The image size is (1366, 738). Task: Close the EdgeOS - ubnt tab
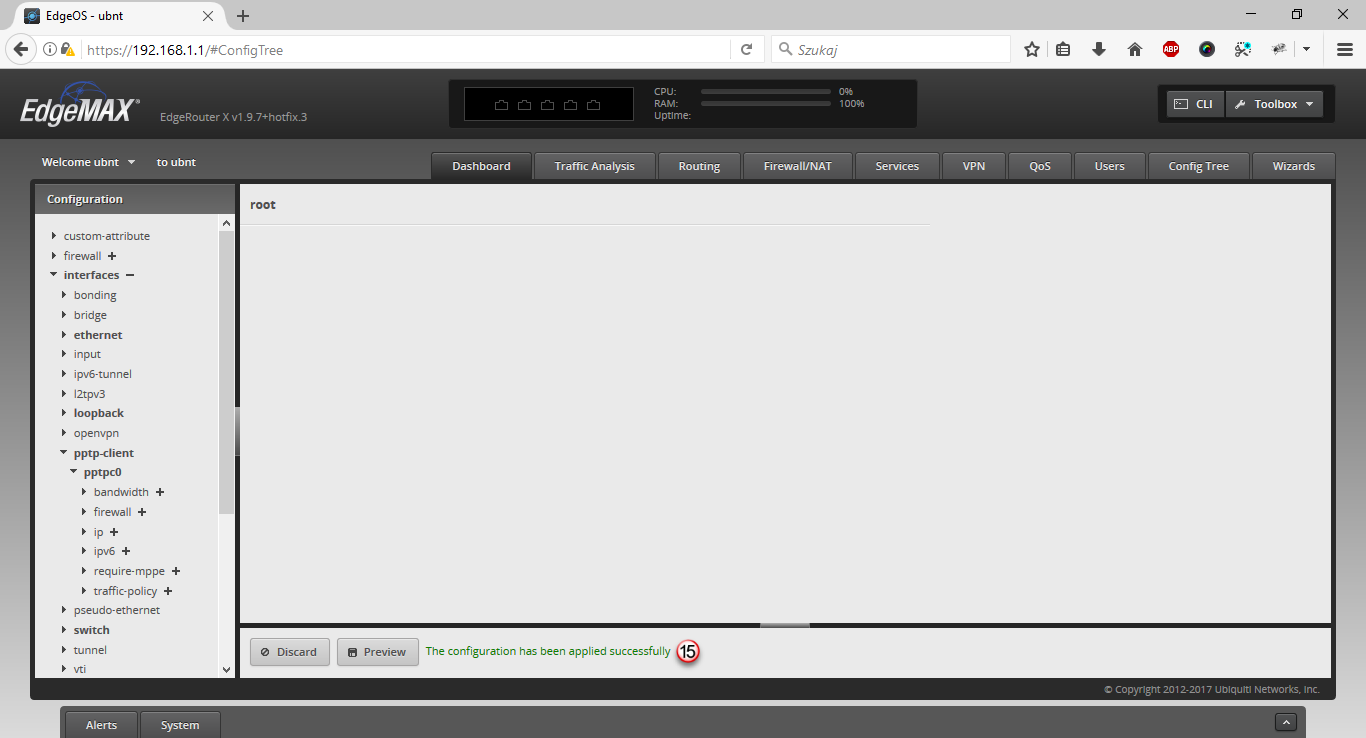click(208, 16)
